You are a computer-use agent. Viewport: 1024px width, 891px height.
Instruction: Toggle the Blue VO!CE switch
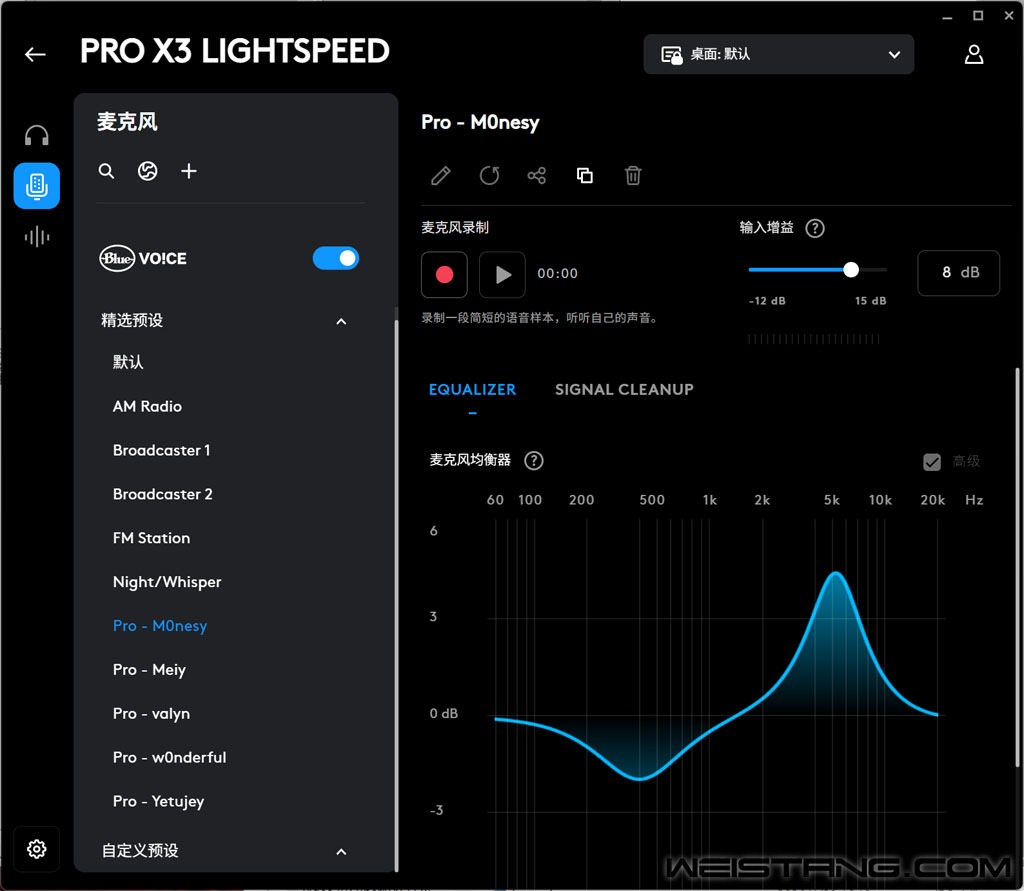click(336, 258)
